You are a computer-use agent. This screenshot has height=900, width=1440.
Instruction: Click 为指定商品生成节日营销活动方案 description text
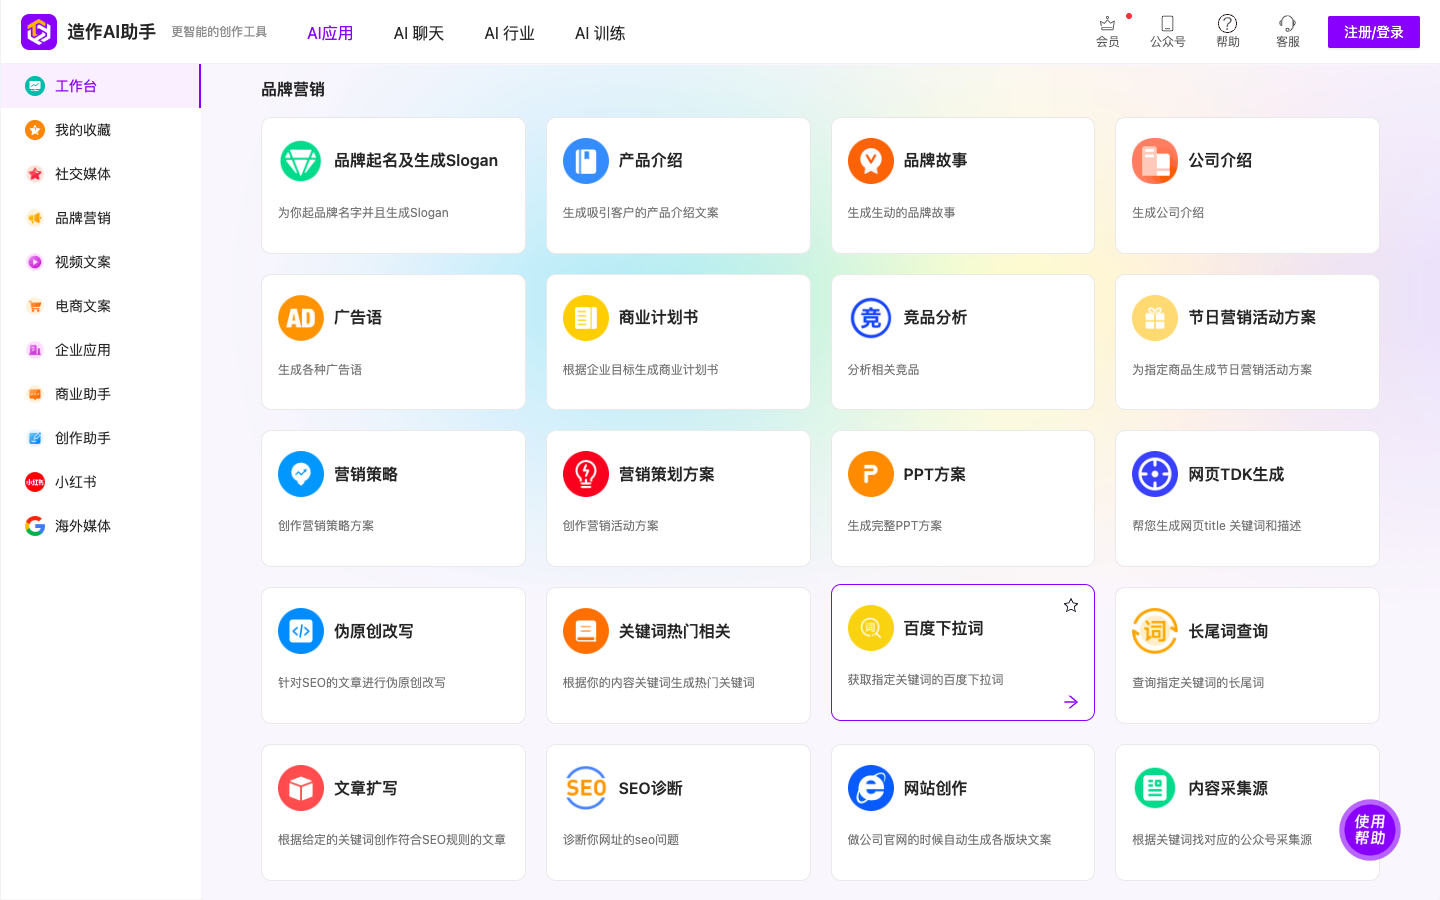(x=1222, y=370)
